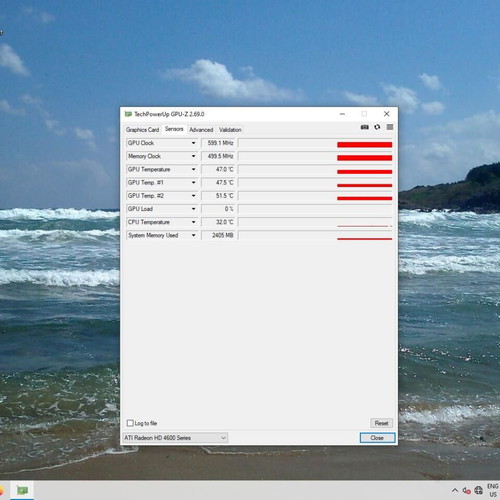Switch to the Graphics Card tab
This screenshot has height=500, width=500.
click(x=142, y=130)
